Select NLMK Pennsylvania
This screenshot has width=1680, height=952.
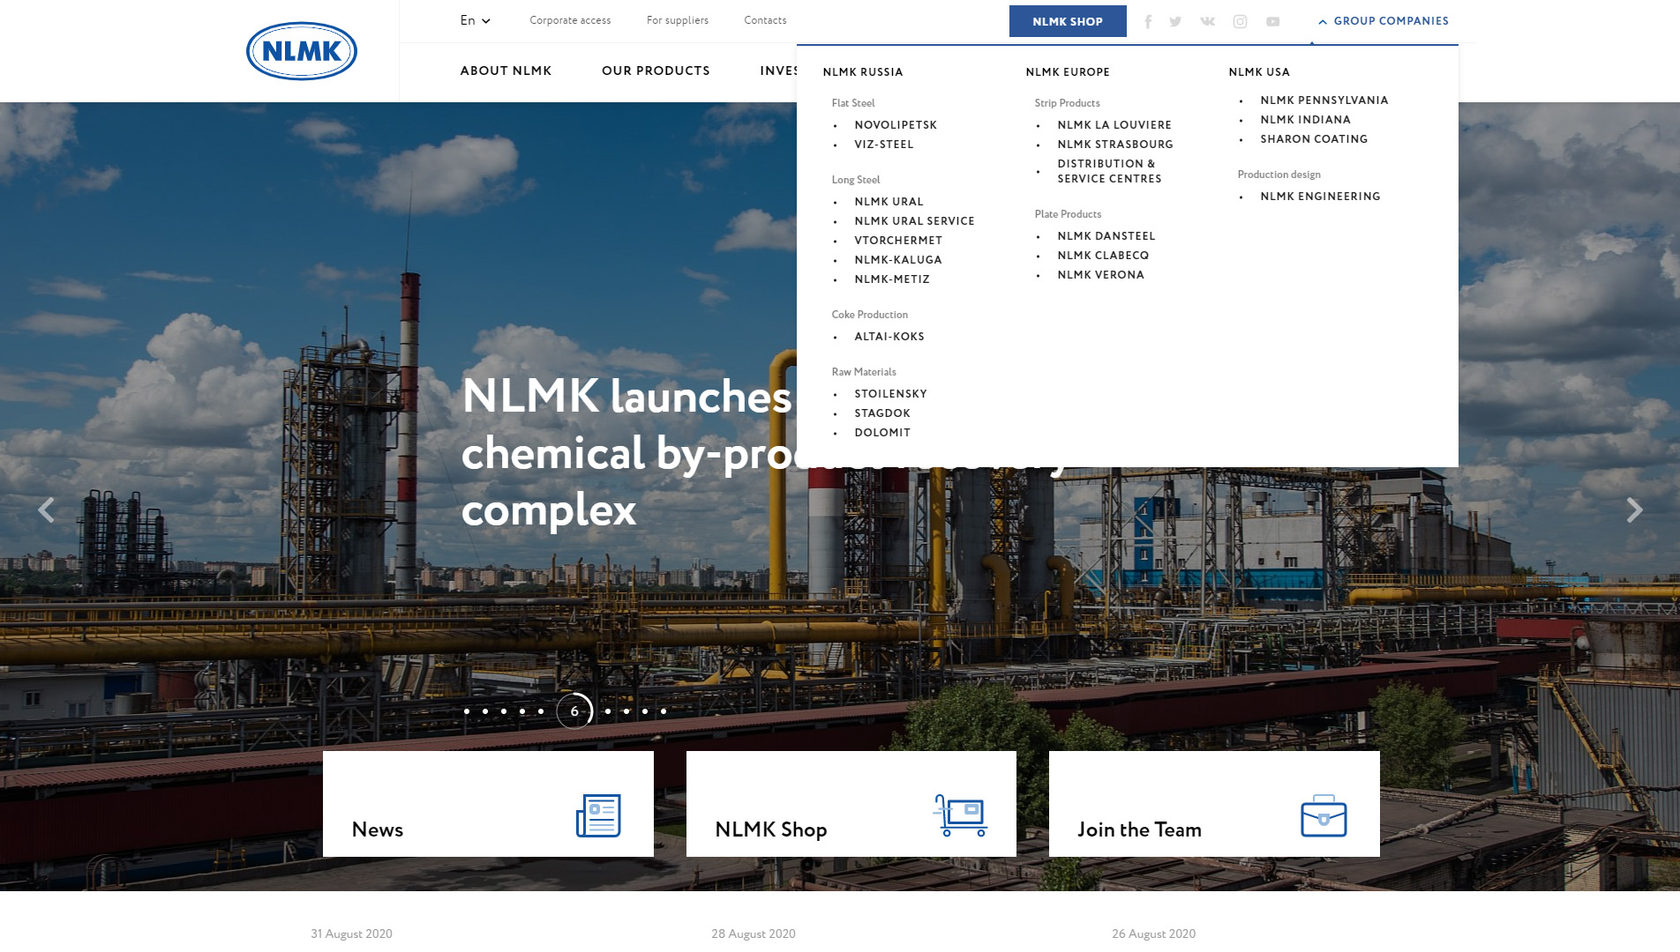point(1324,100)
